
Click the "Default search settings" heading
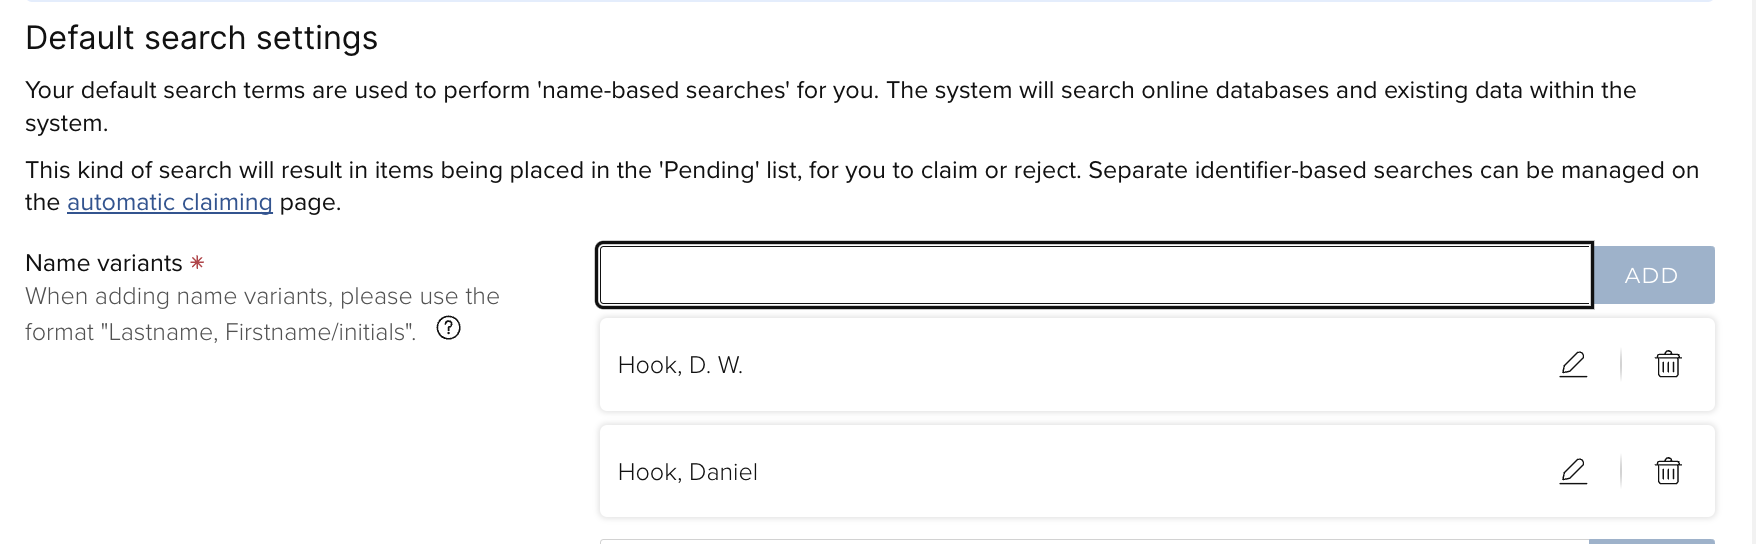coord(201,38)
